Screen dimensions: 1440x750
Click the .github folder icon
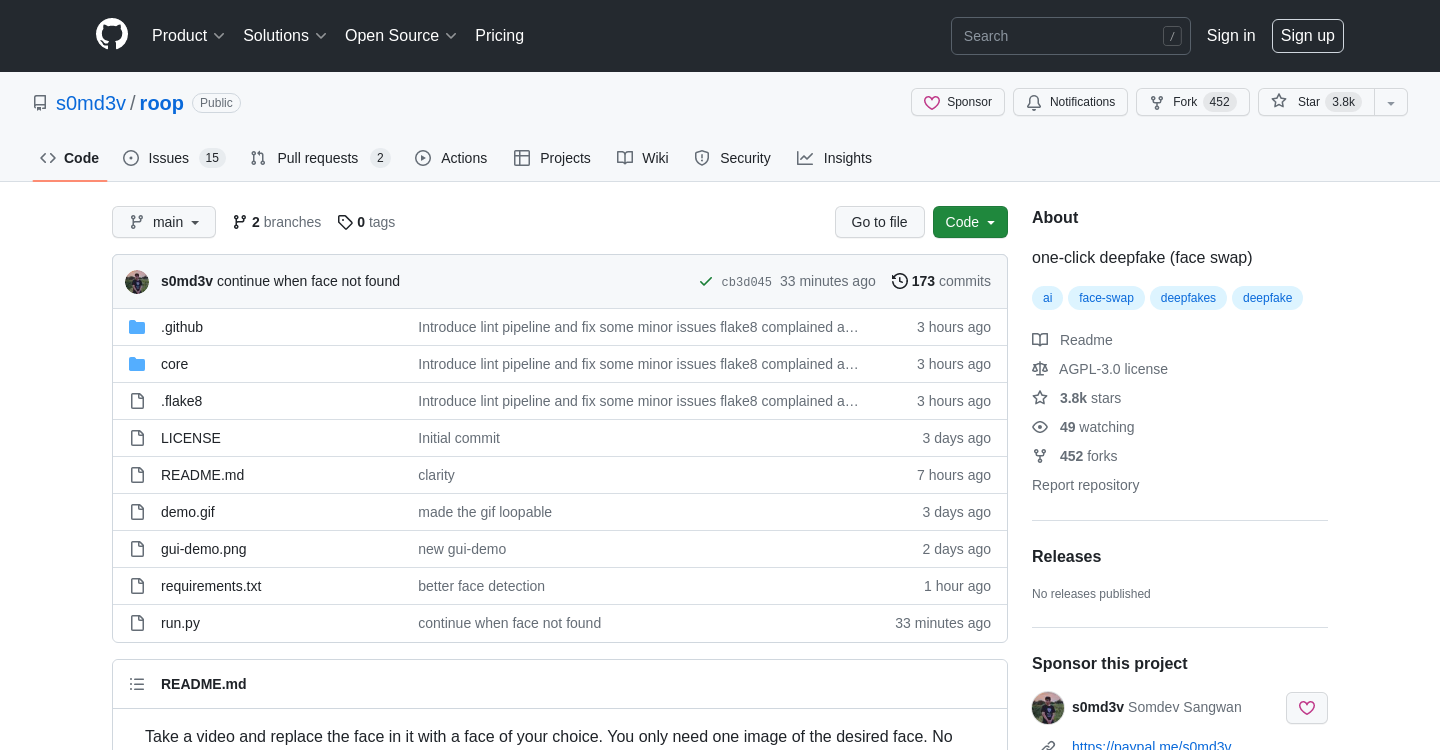point(137,327)
